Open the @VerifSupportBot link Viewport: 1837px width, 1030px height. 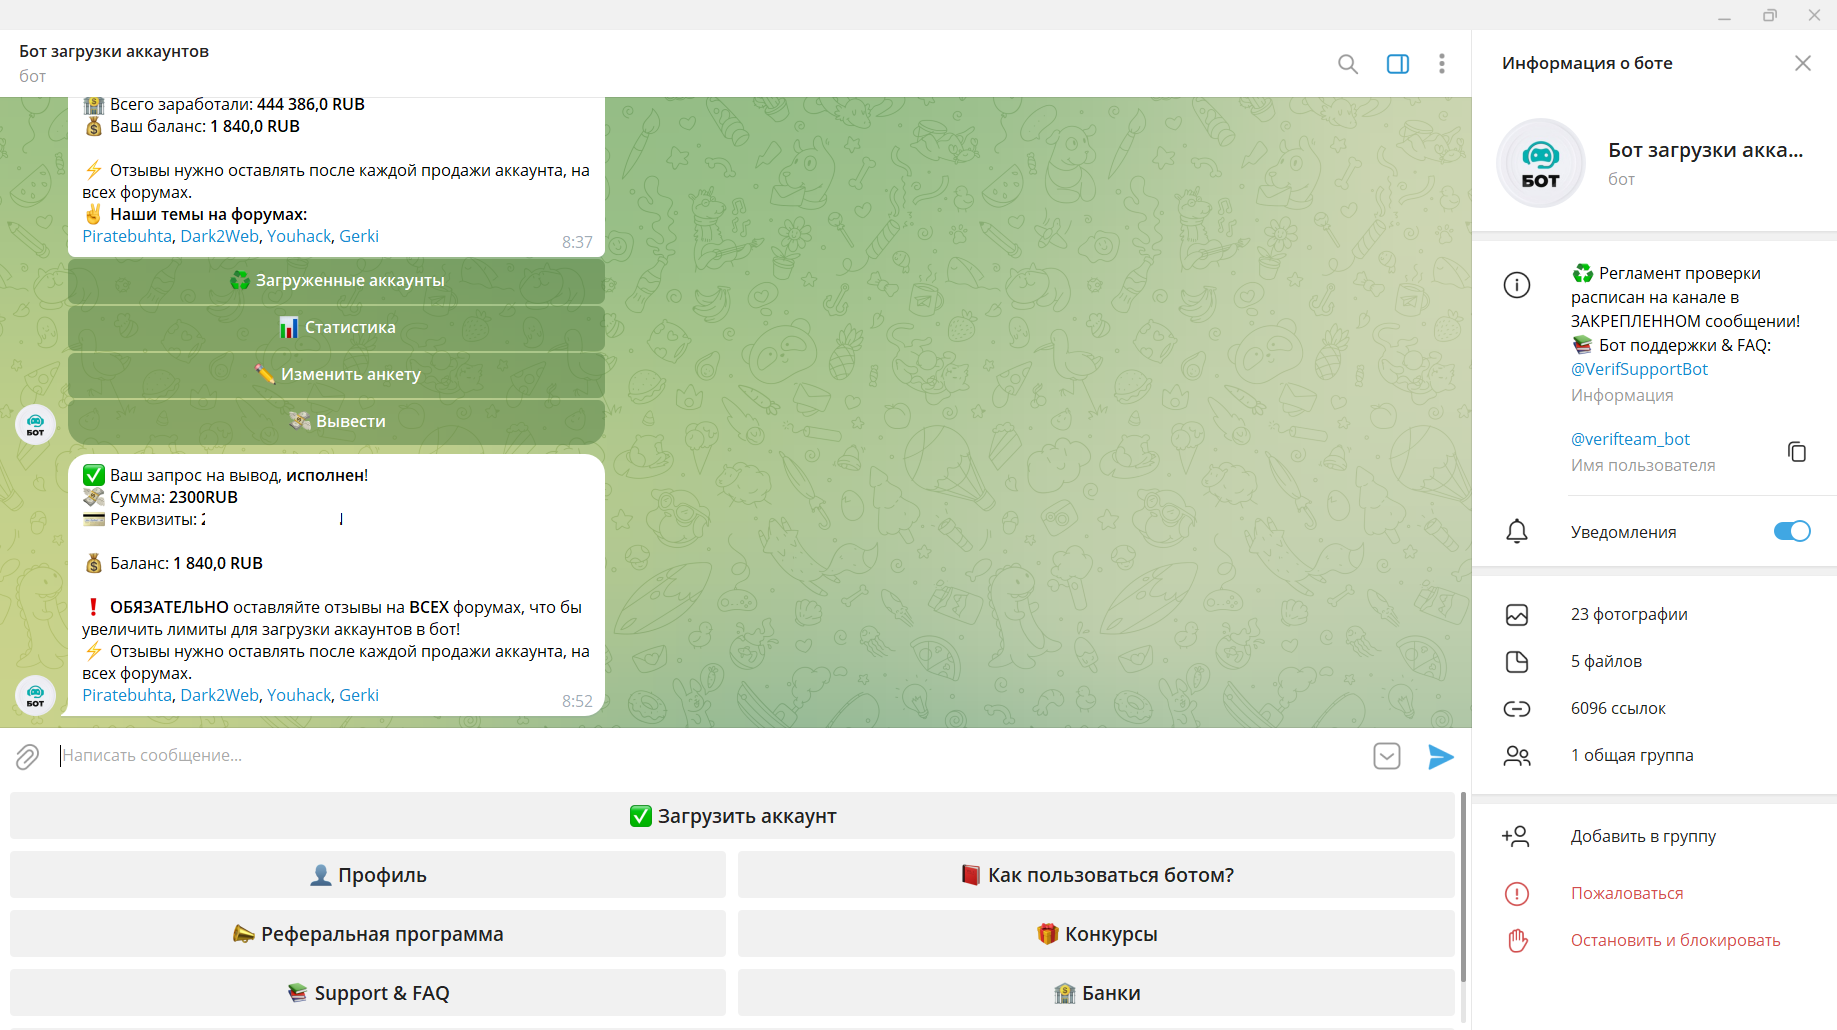pos(1638,370)
